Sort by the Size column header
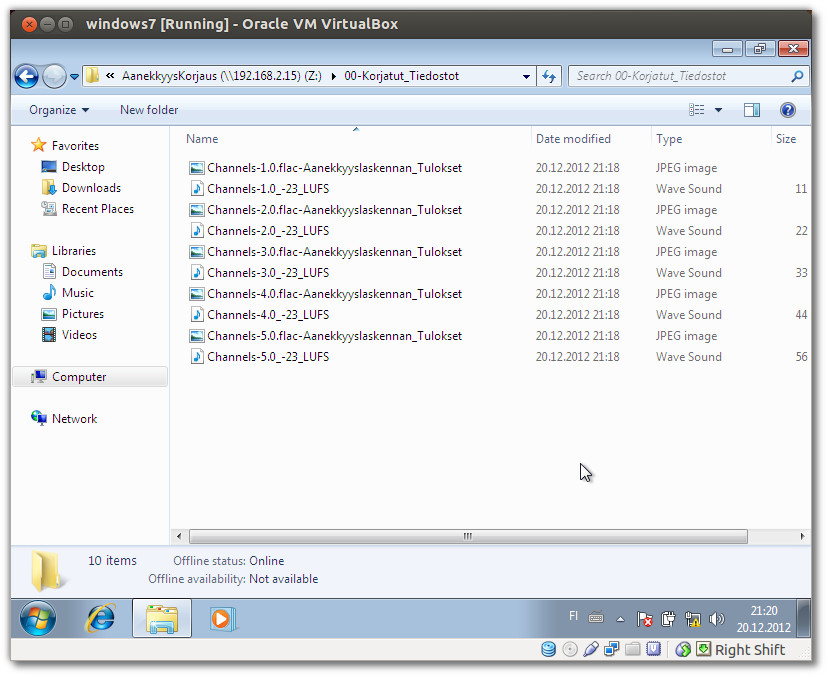Image resolution: width=828 pixels, height=677 pixels. [786, 139]
